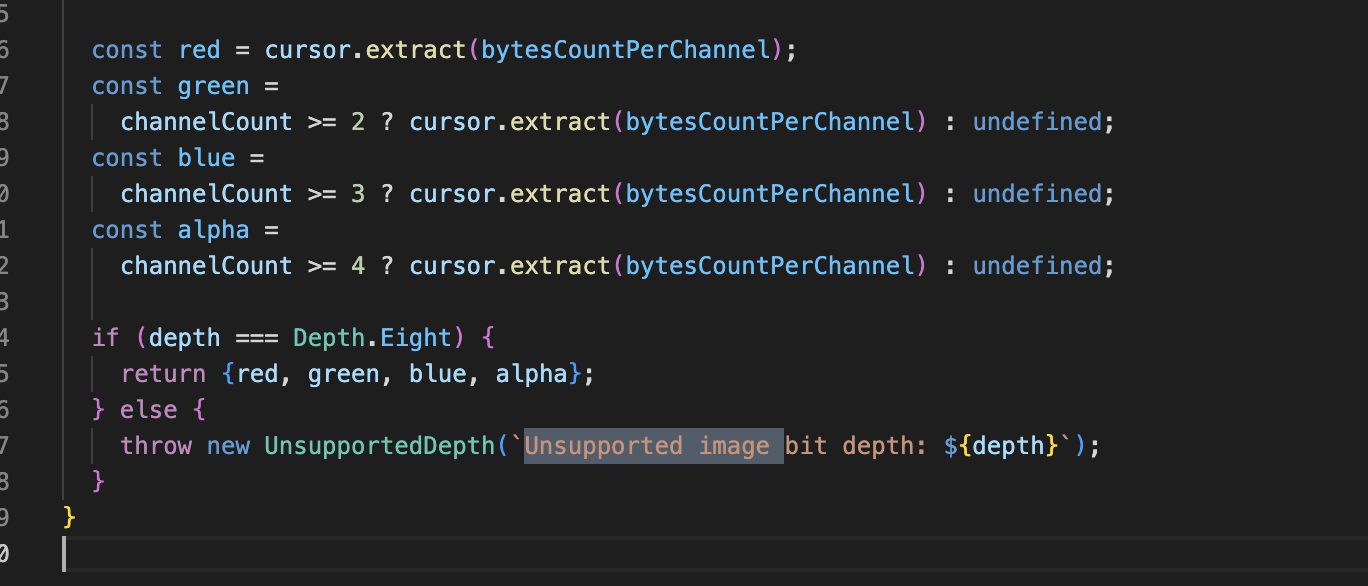The height and width of the screenshot is (586, 1368).
Task: Click the const keyword before red
Action: click(127, 49)
